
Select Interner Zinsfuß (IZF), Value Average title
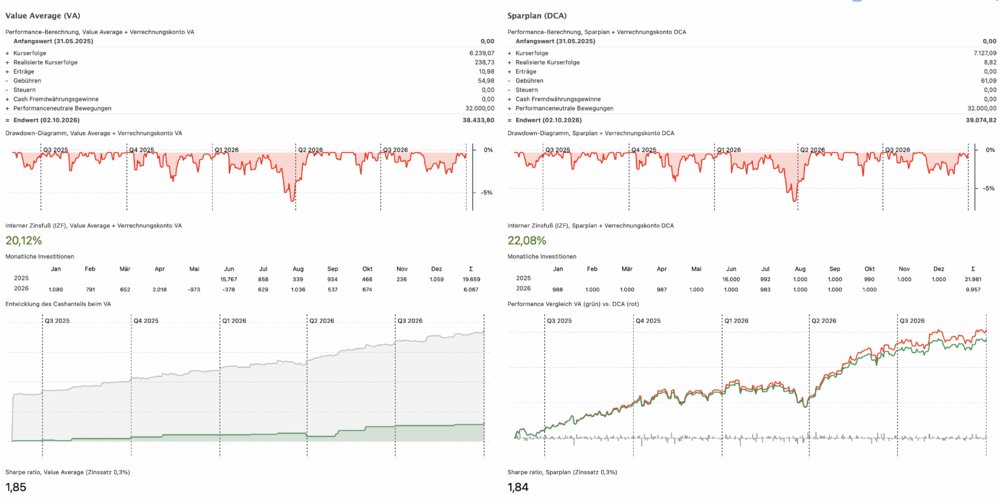pyautogui.click(x=94, y=226)
